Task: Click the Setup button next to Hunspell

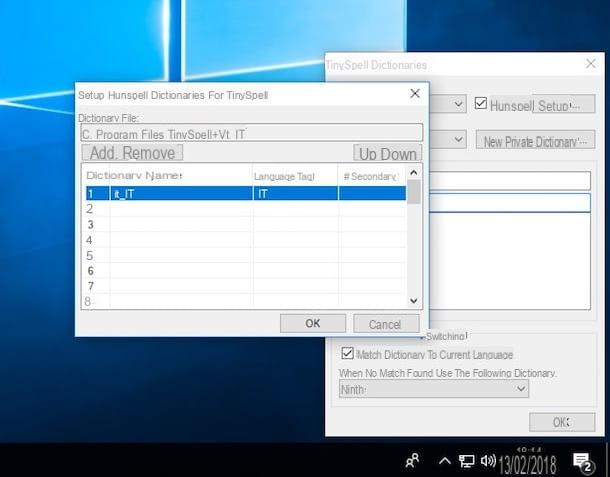Action: tap(563, 104)
